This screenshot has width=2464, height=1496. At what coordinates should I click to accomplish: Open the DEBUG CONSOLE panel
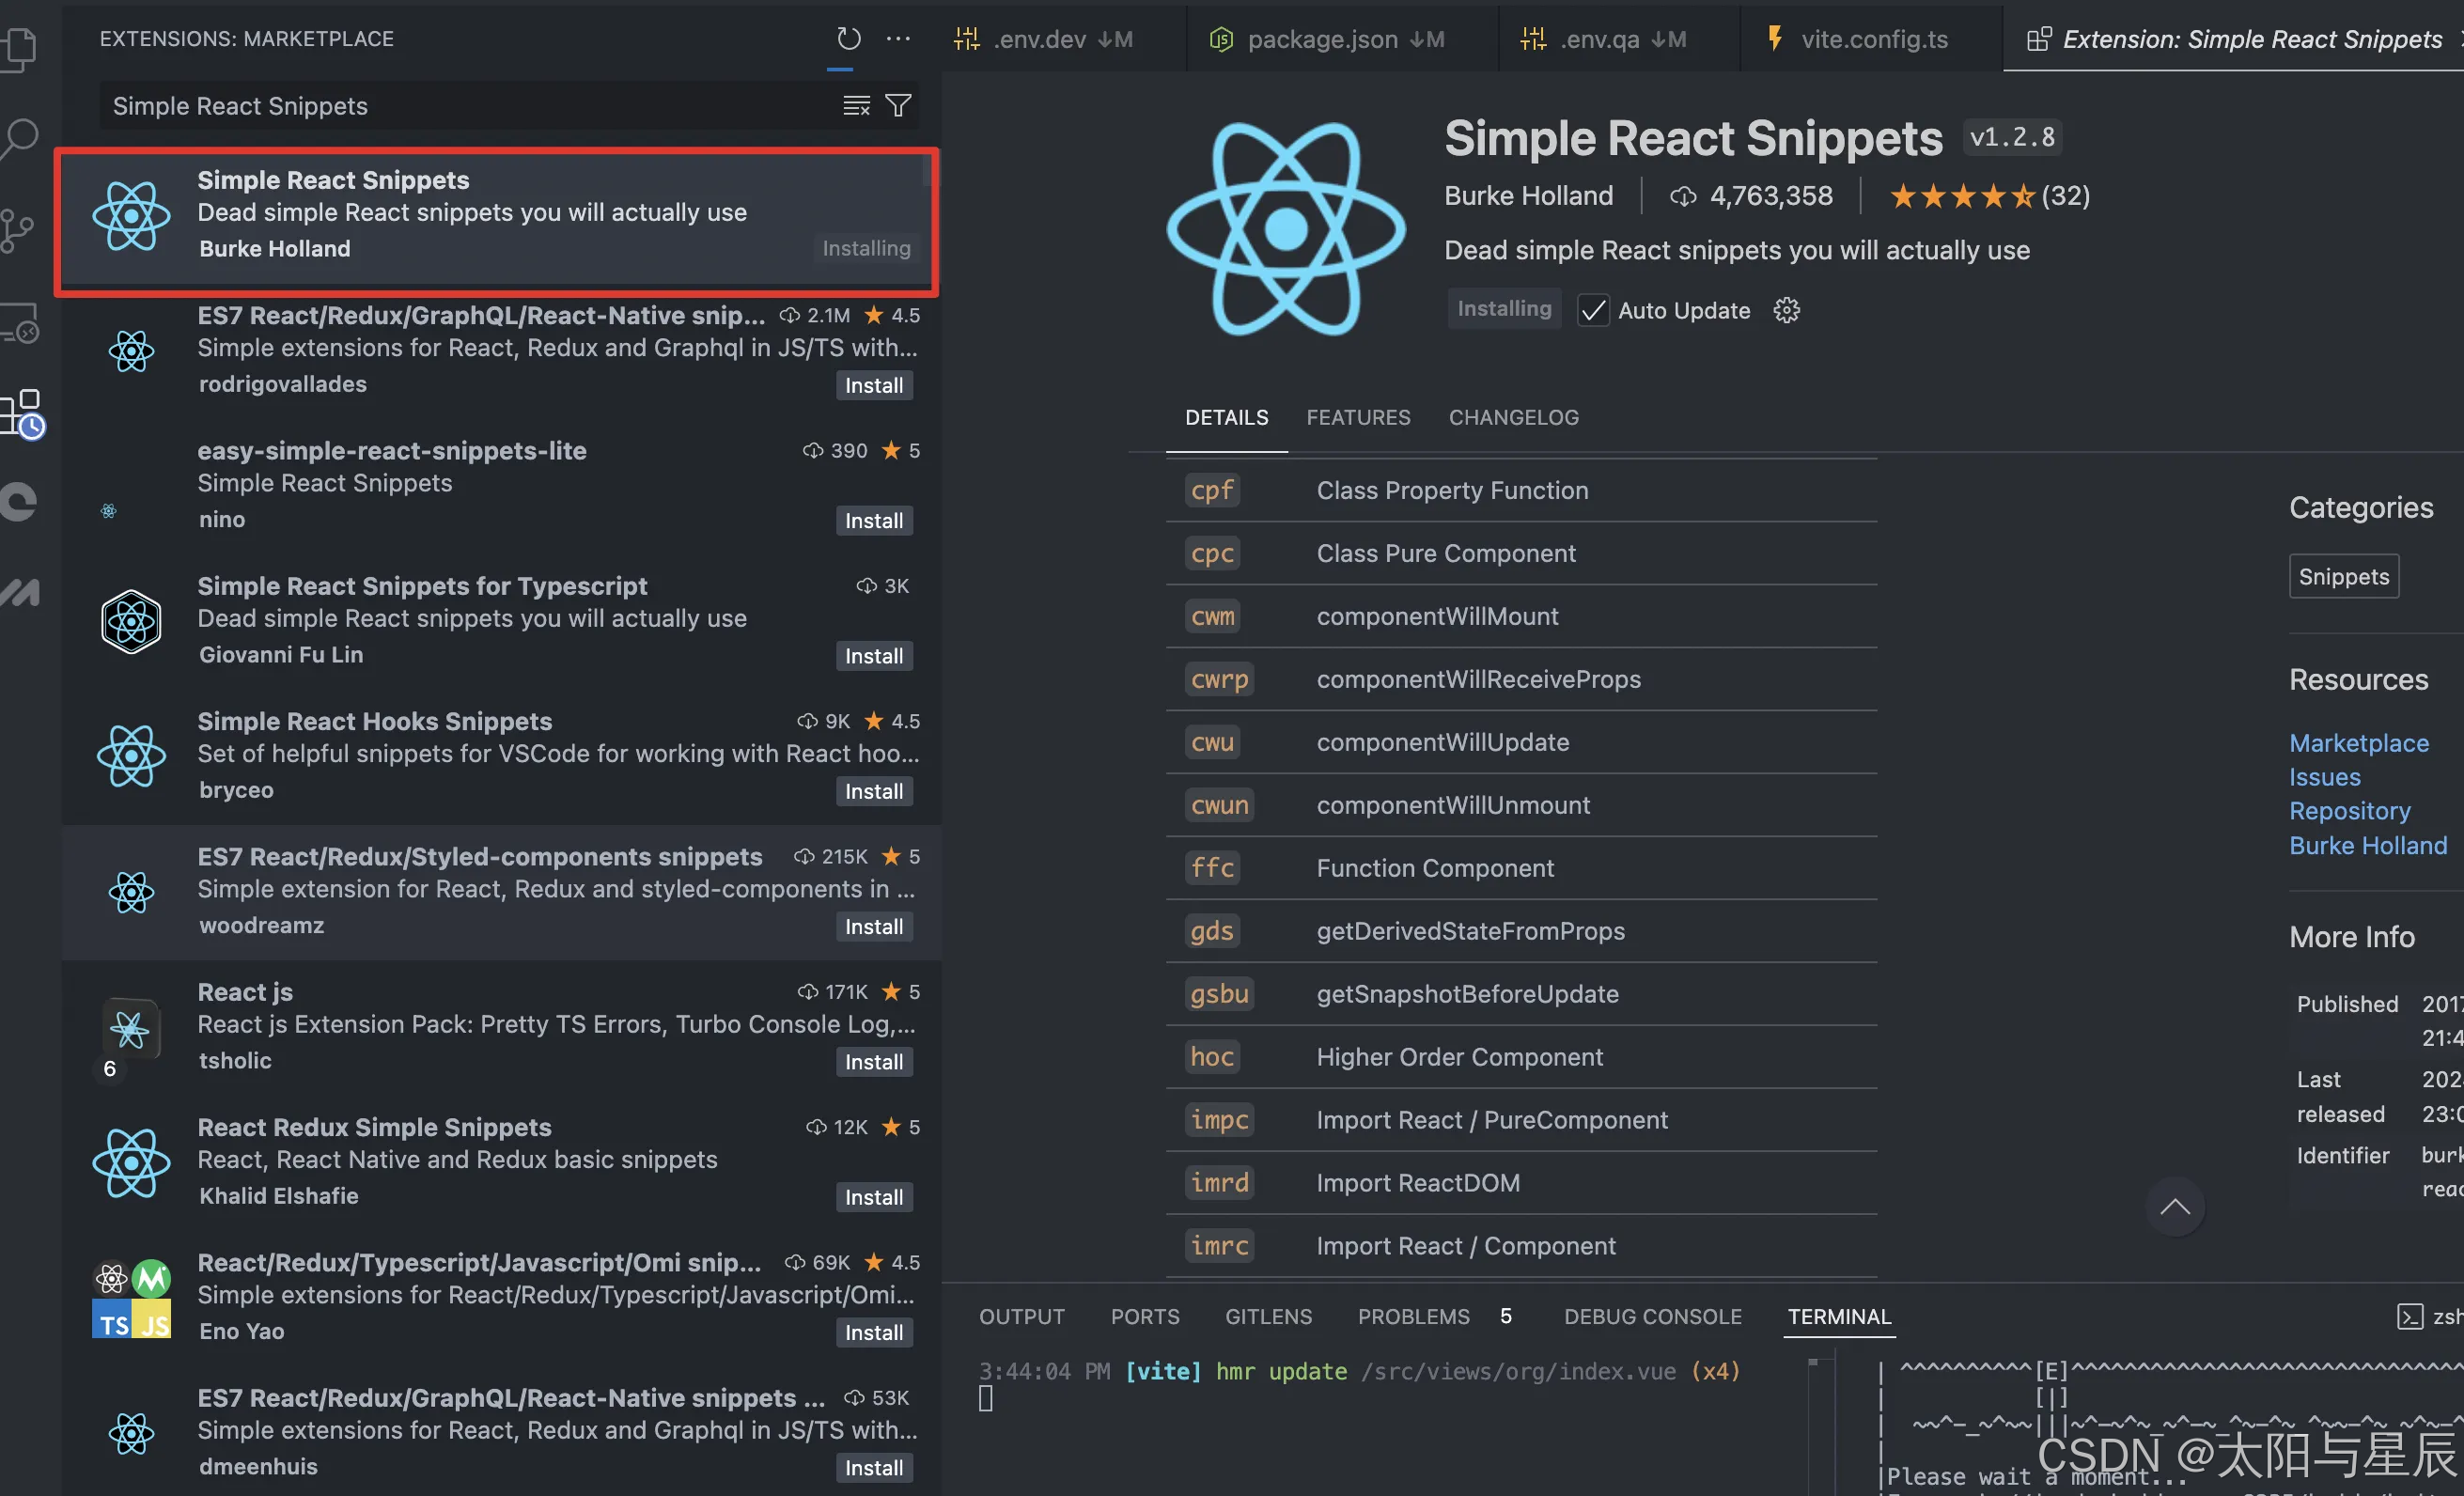point(1652,1316)
